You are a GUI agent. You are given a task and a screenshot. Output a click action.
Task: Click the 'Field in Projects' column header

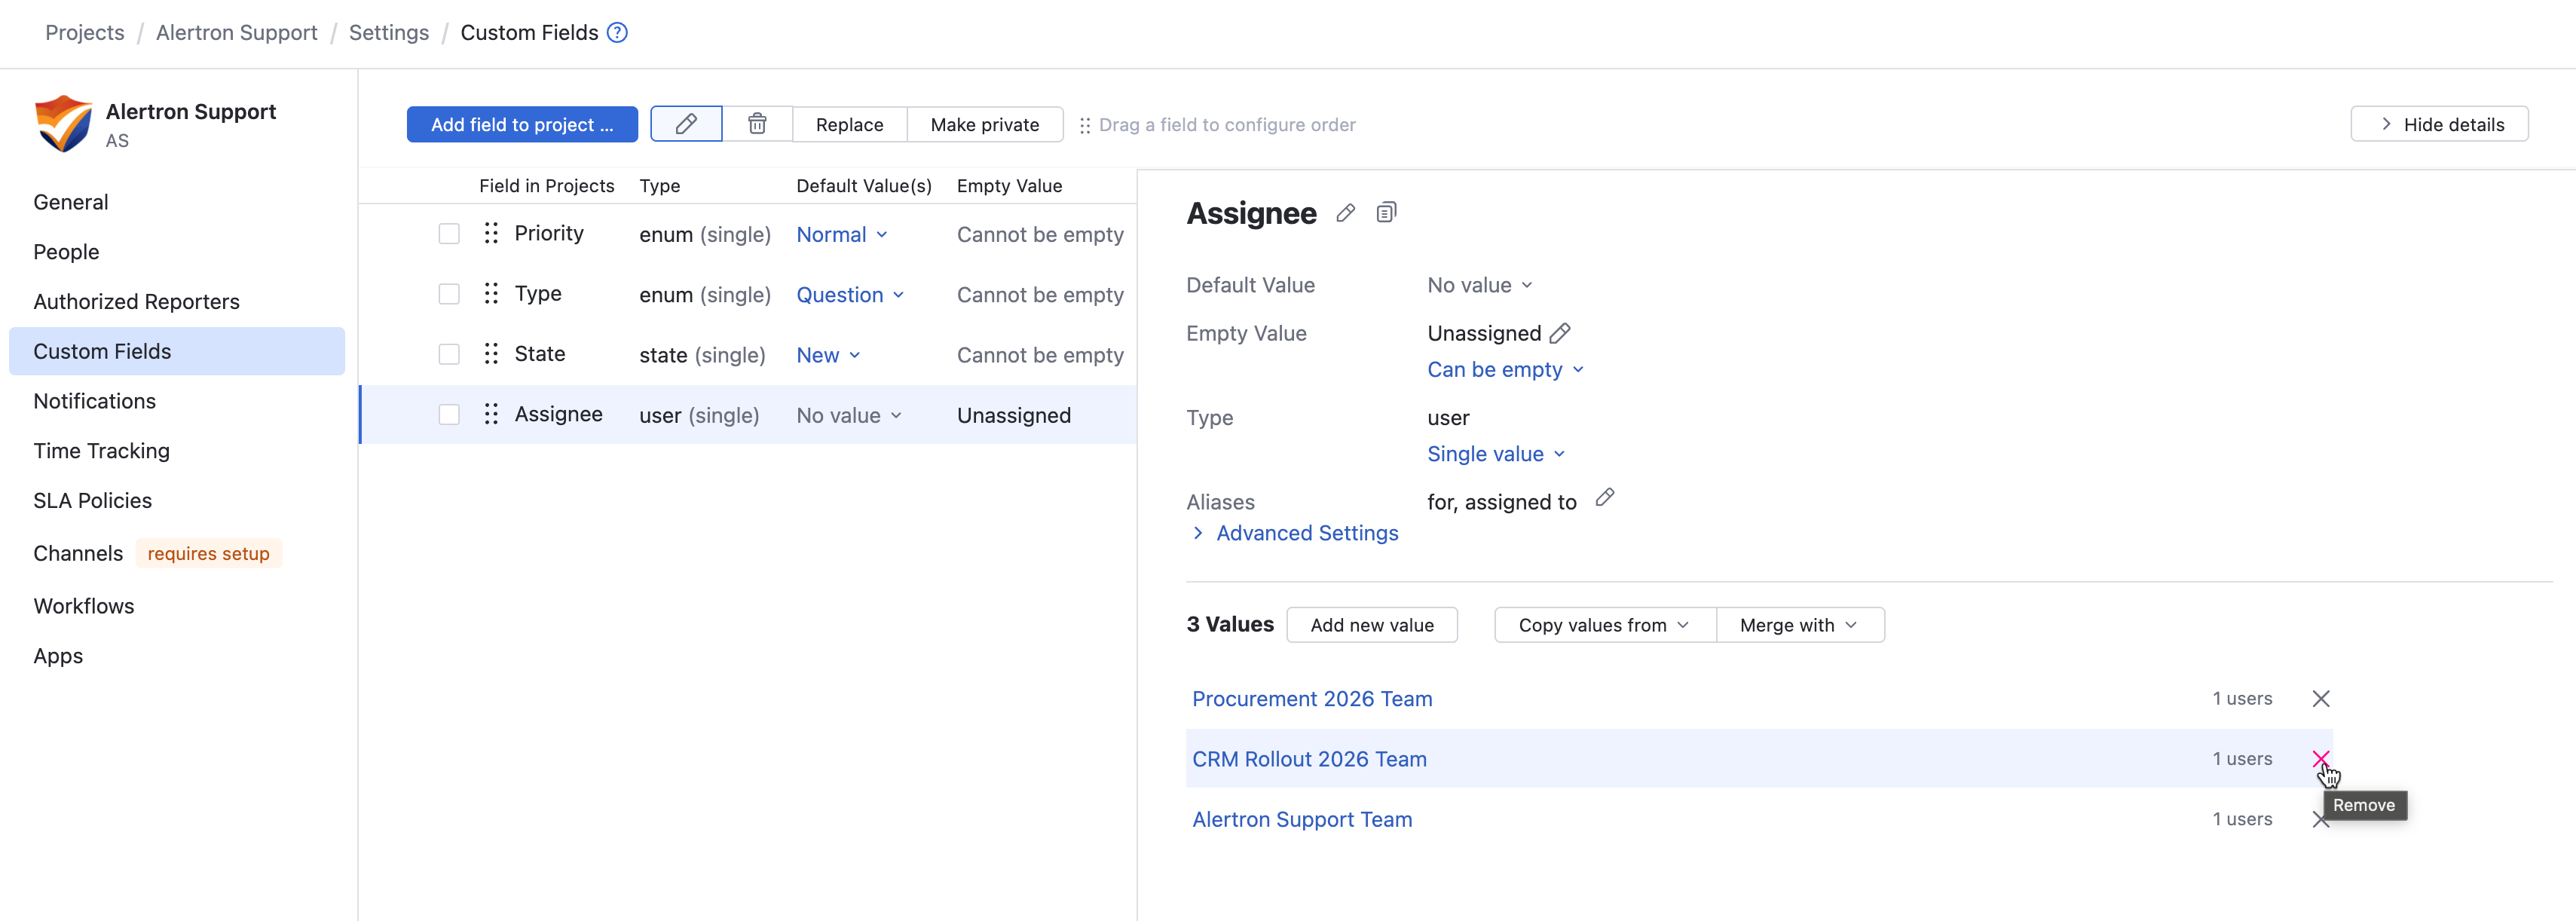pyautogui.click(x=546, y=186)
